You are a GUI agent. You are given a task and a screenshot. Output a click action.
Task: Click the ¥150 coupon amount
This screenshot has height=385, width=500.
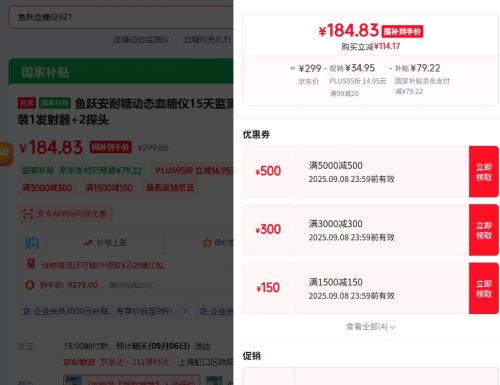click(268, 288)
